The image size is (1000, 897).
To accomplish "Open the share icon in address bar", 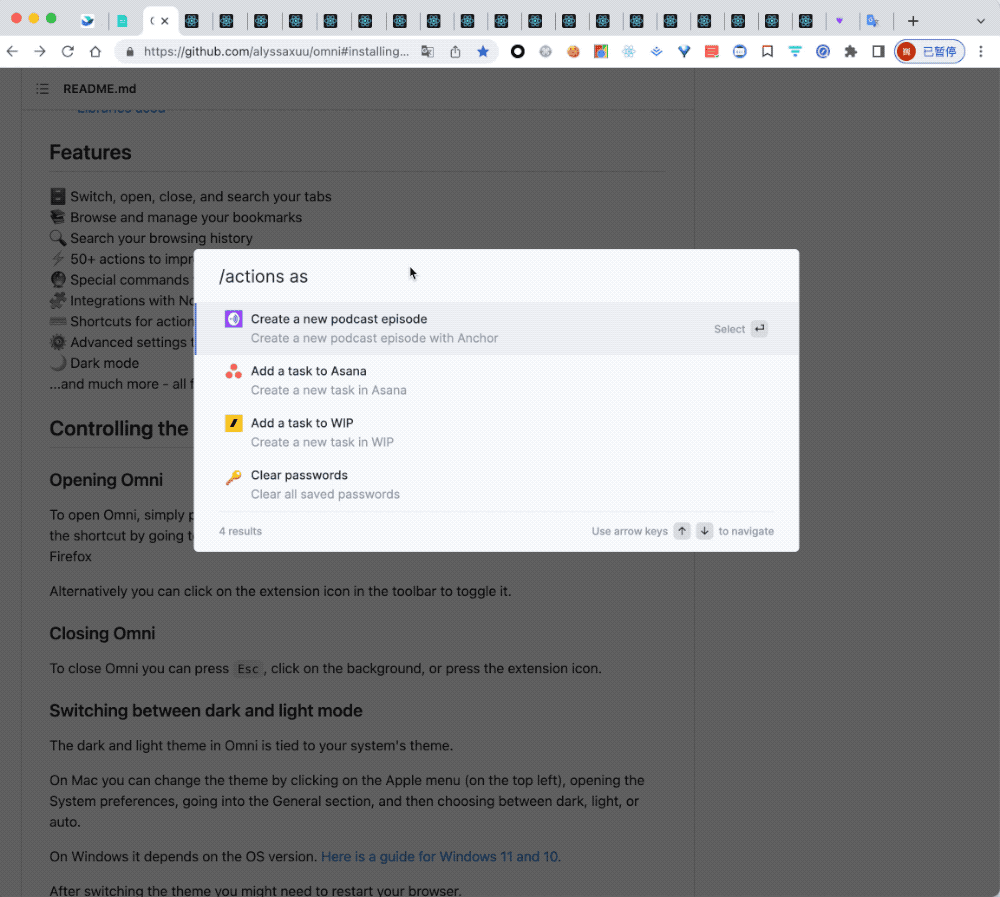I will click(x=455, y=51).
